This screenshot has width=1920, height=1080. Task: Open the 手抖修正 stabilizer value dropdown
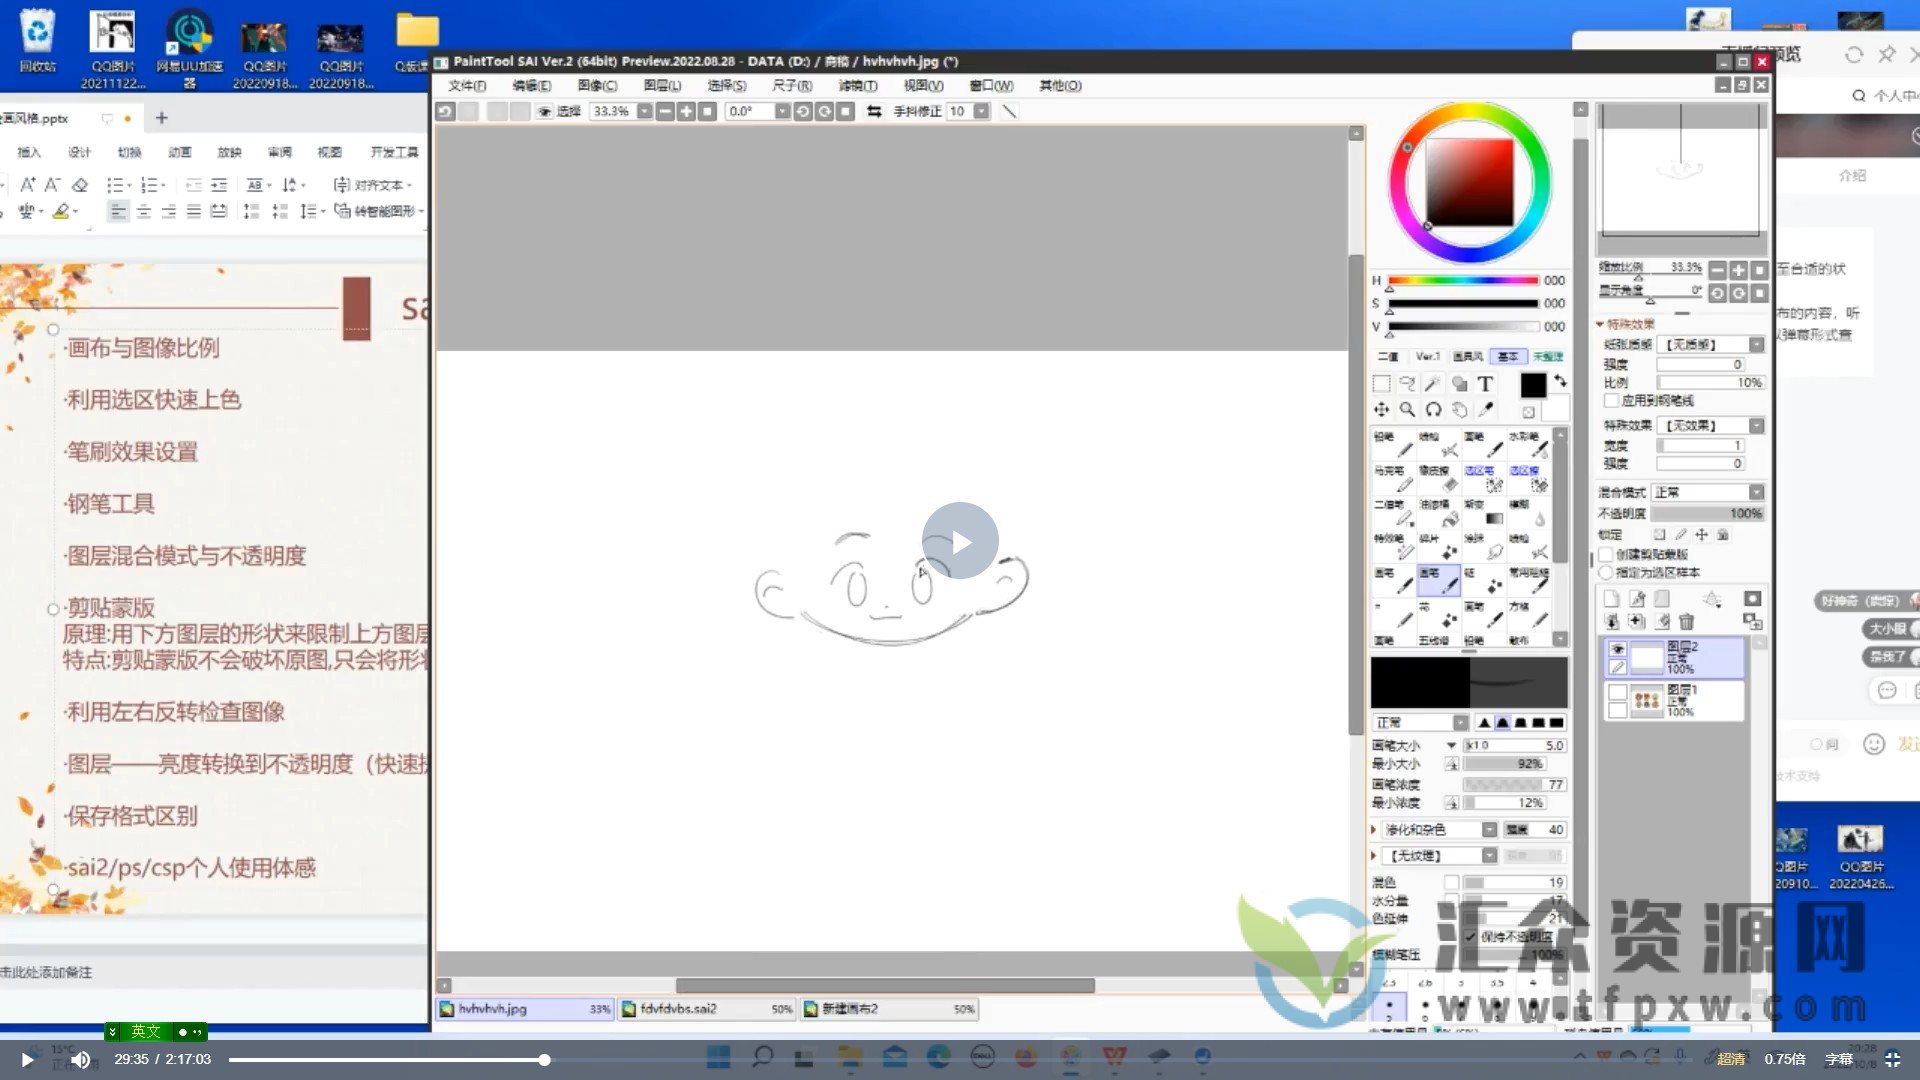pos(981,111)
